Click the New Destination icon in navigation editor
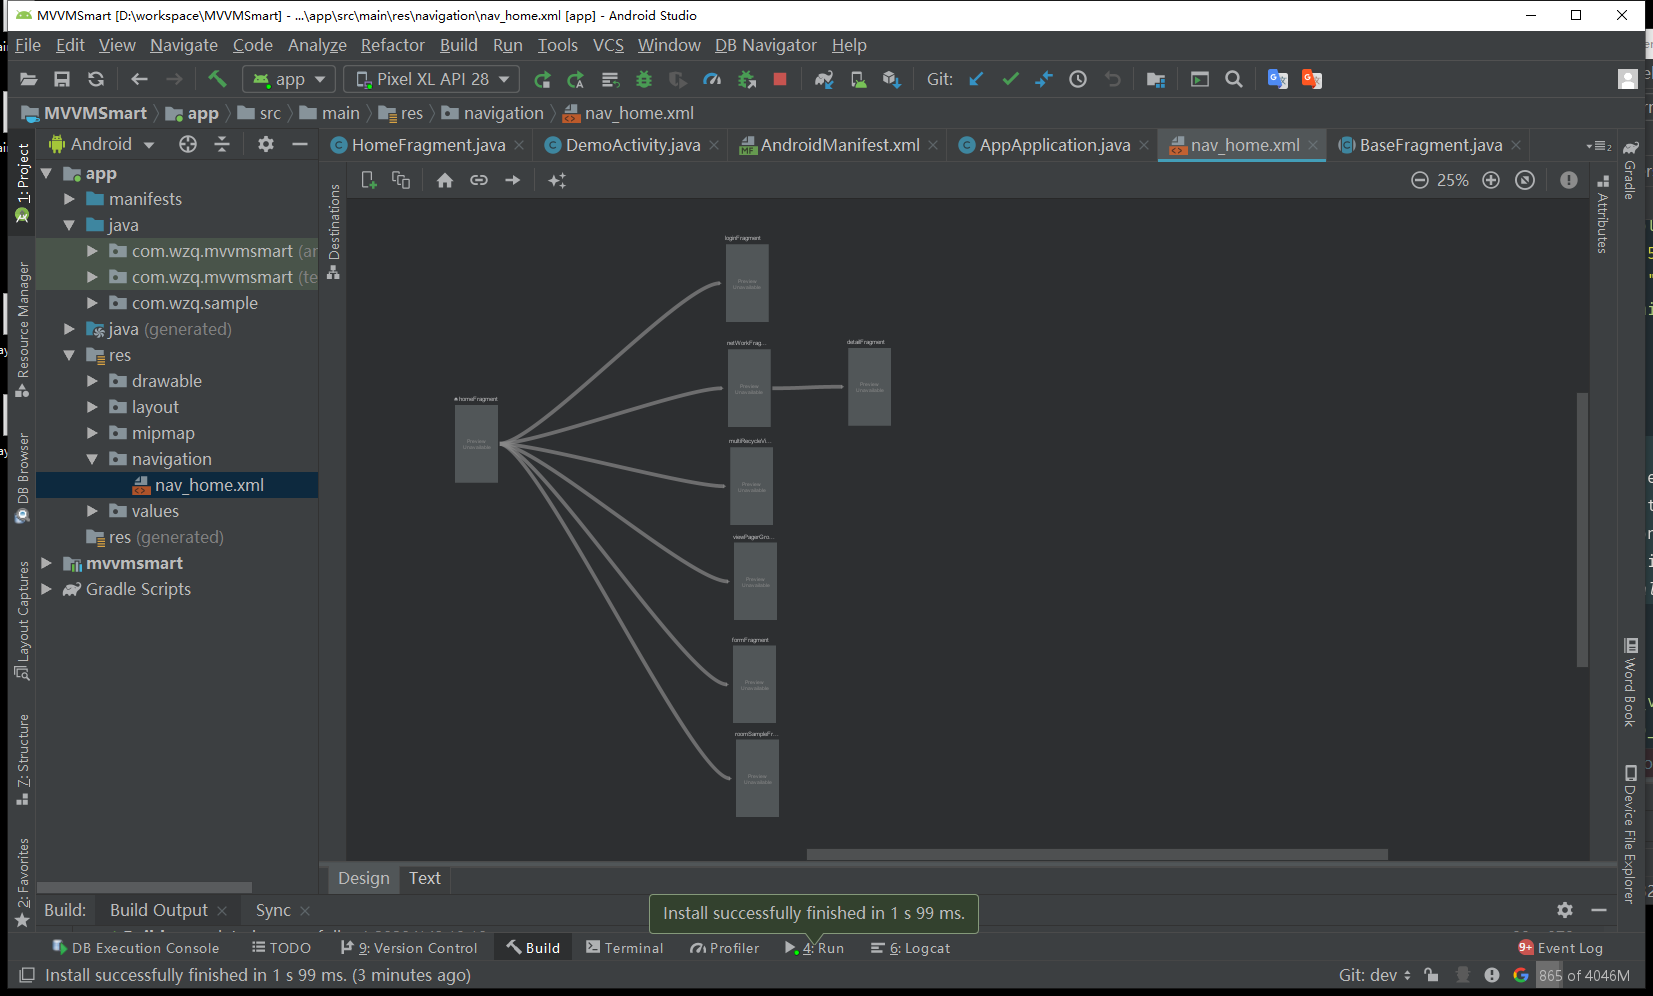Screen dimensions: 1653x996 click(368, 180)
